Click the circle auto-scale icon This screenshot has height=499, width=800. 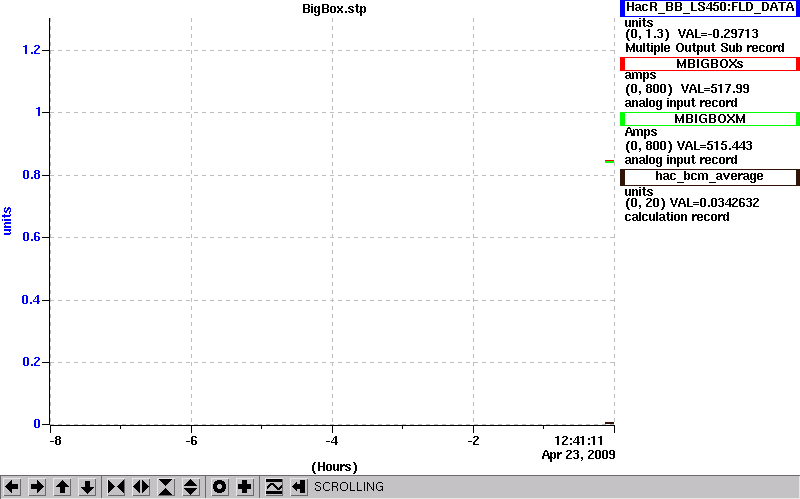219,487
